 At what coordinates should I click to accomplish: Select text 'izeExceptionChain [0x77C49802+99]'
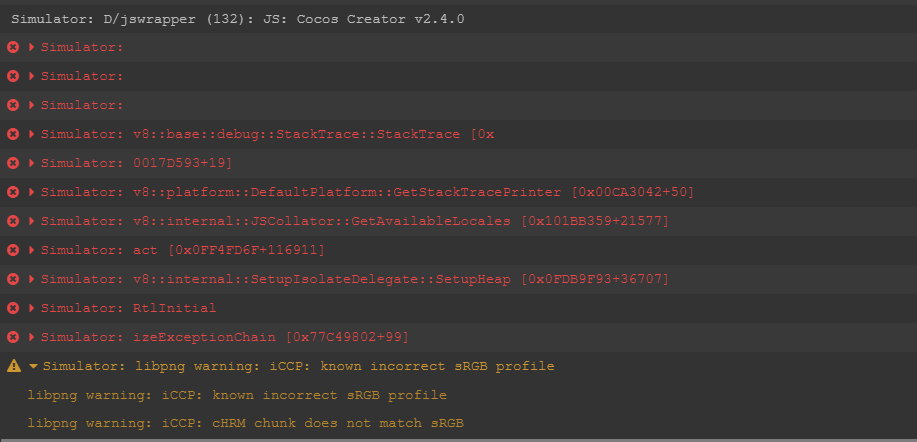coord(271,337)
